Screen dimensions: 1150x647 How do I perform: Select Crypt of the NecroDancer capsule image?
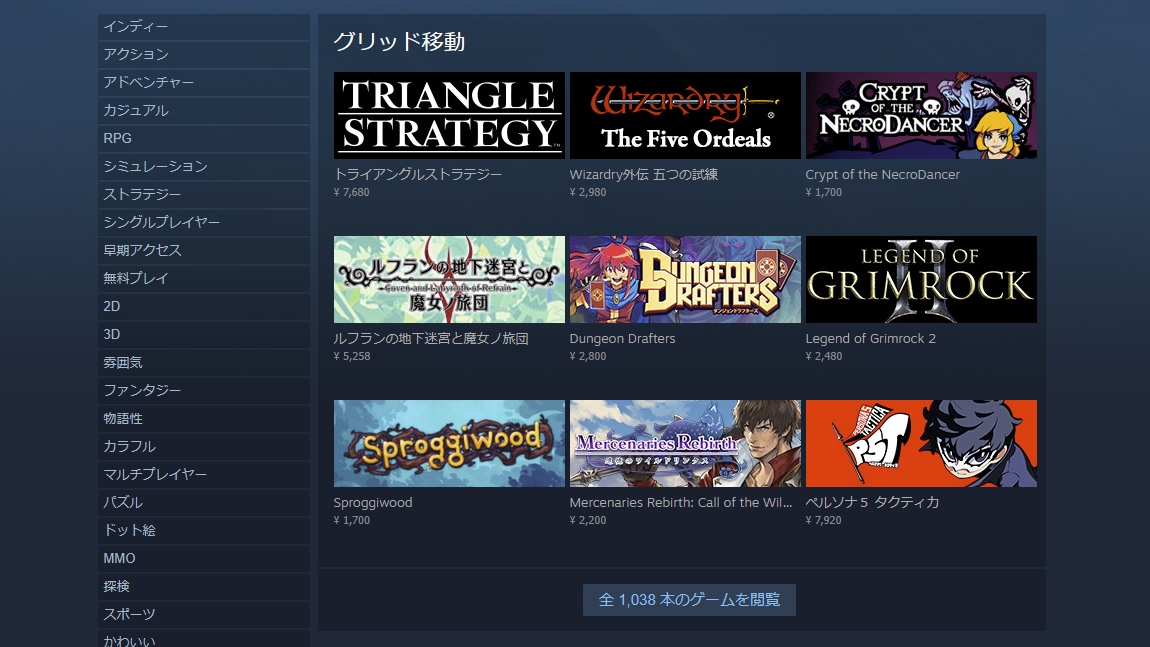point(921,115)
